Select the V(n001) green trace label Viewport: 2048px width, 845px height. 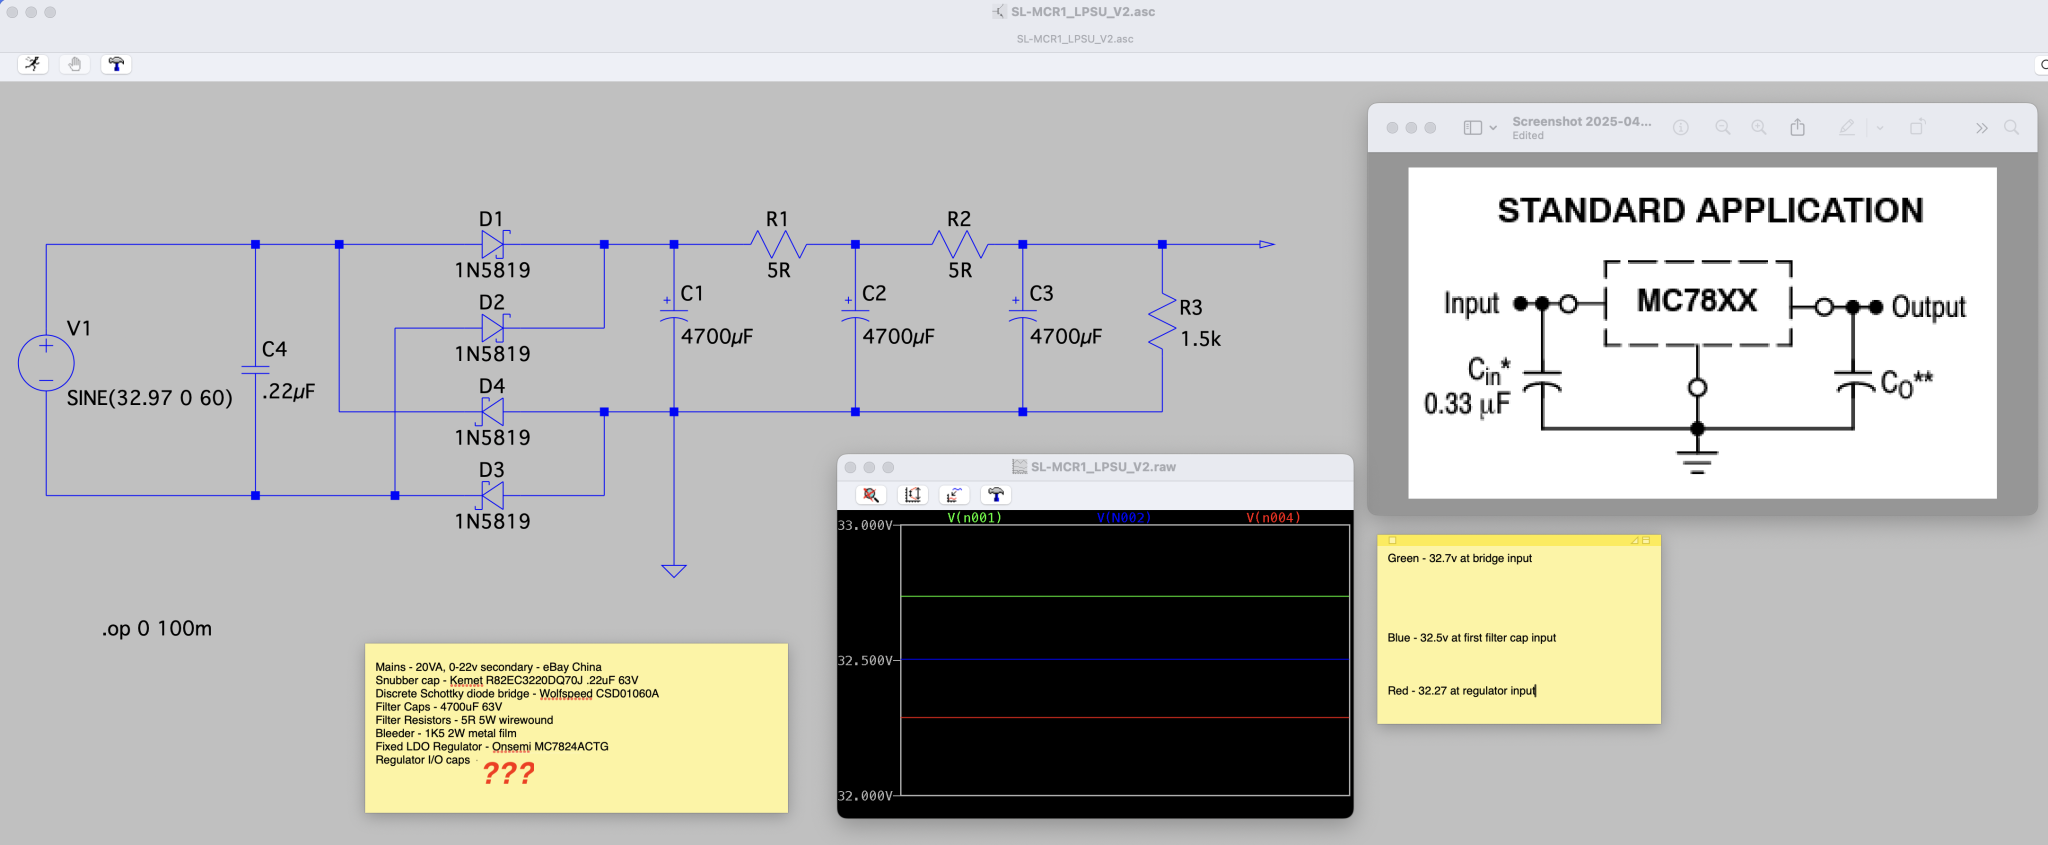point(974,518)
